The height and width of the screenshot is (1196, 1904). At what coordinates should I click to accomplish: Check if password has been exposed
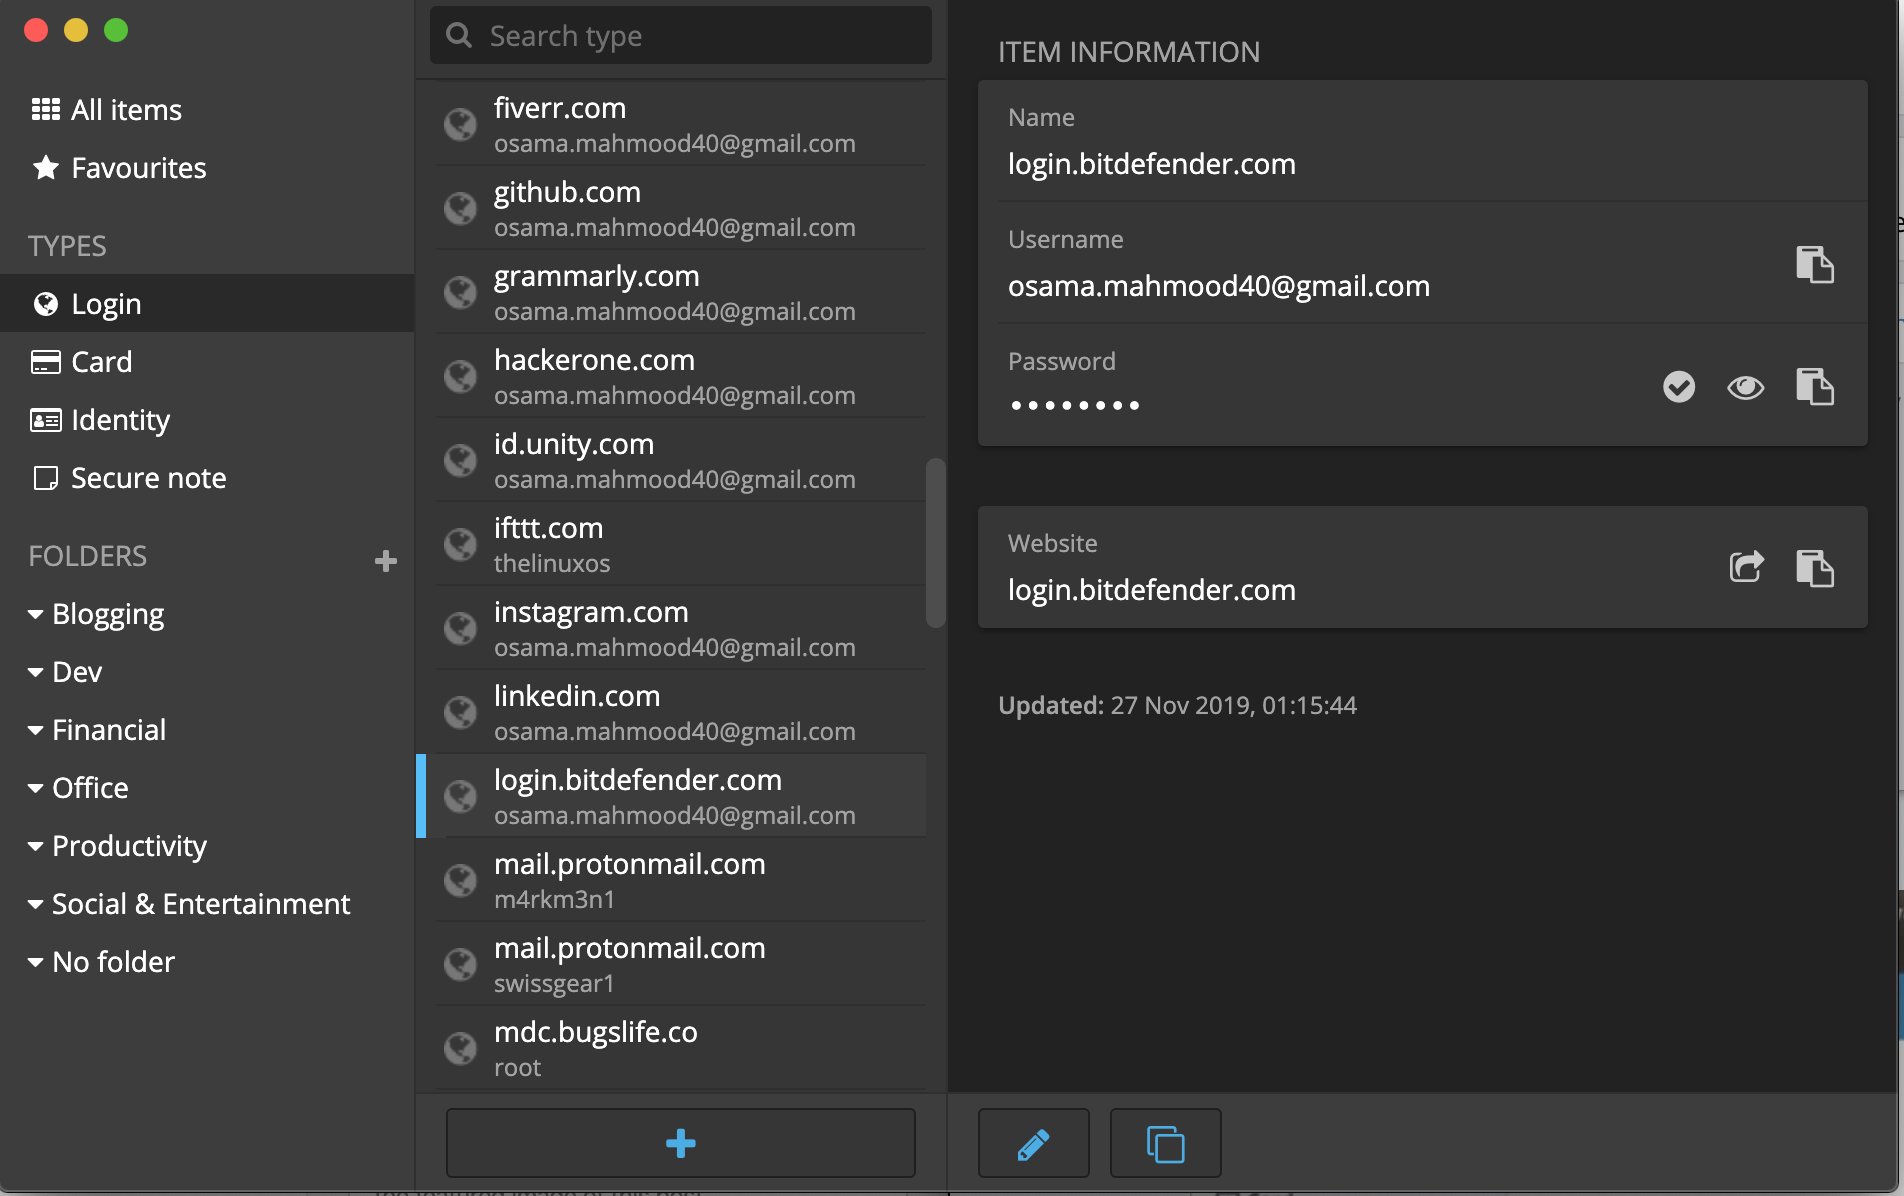pyautogui.click(x=1679, y=387)
